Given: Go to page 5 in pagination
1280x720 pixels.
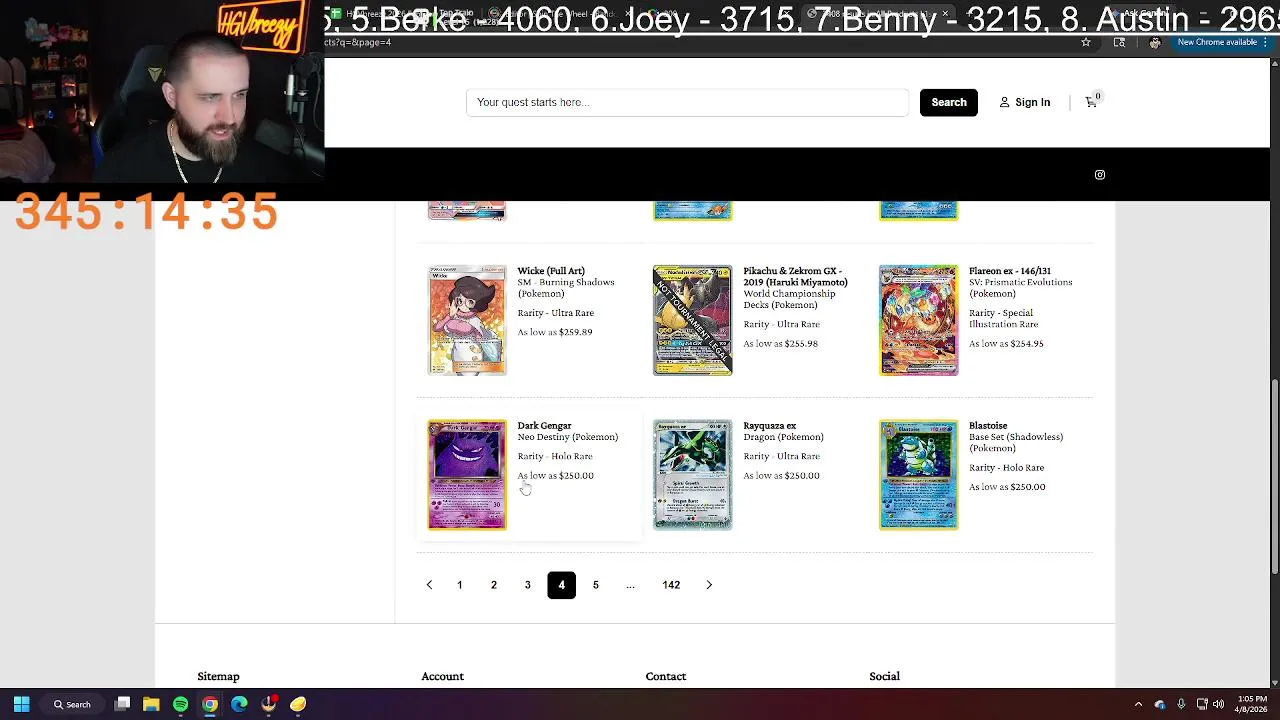Looking at the screenshot, I should pyautogui.click(x=596, y=585).
